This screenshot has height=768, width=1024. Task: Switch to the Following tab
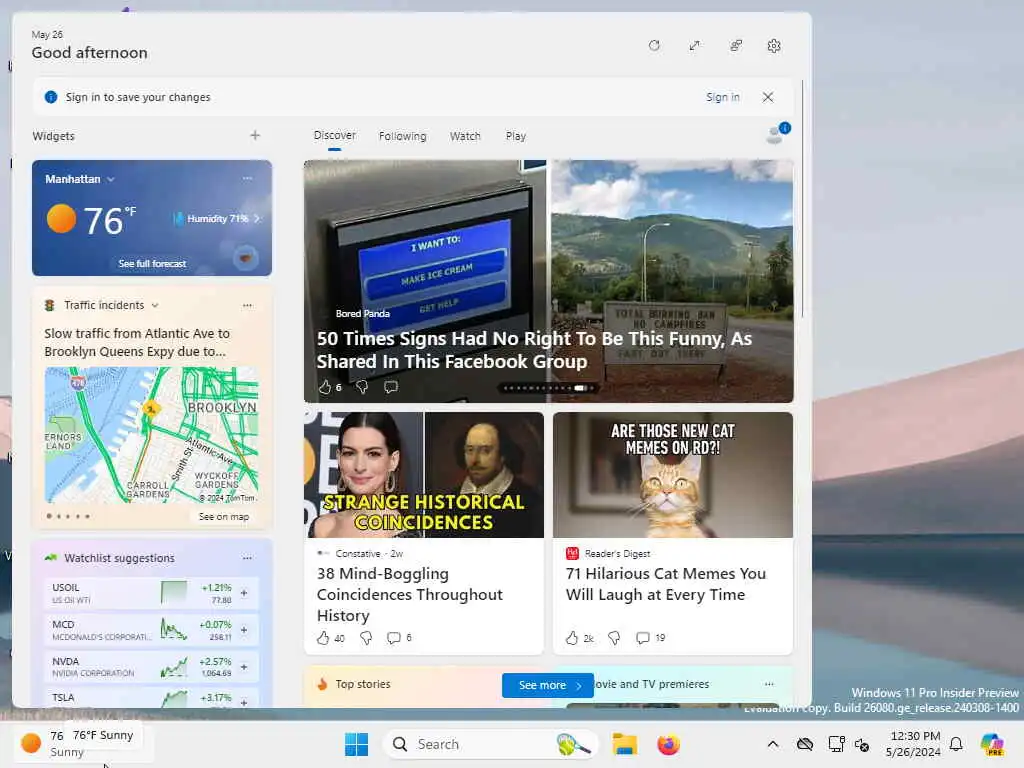pos(402,136)
